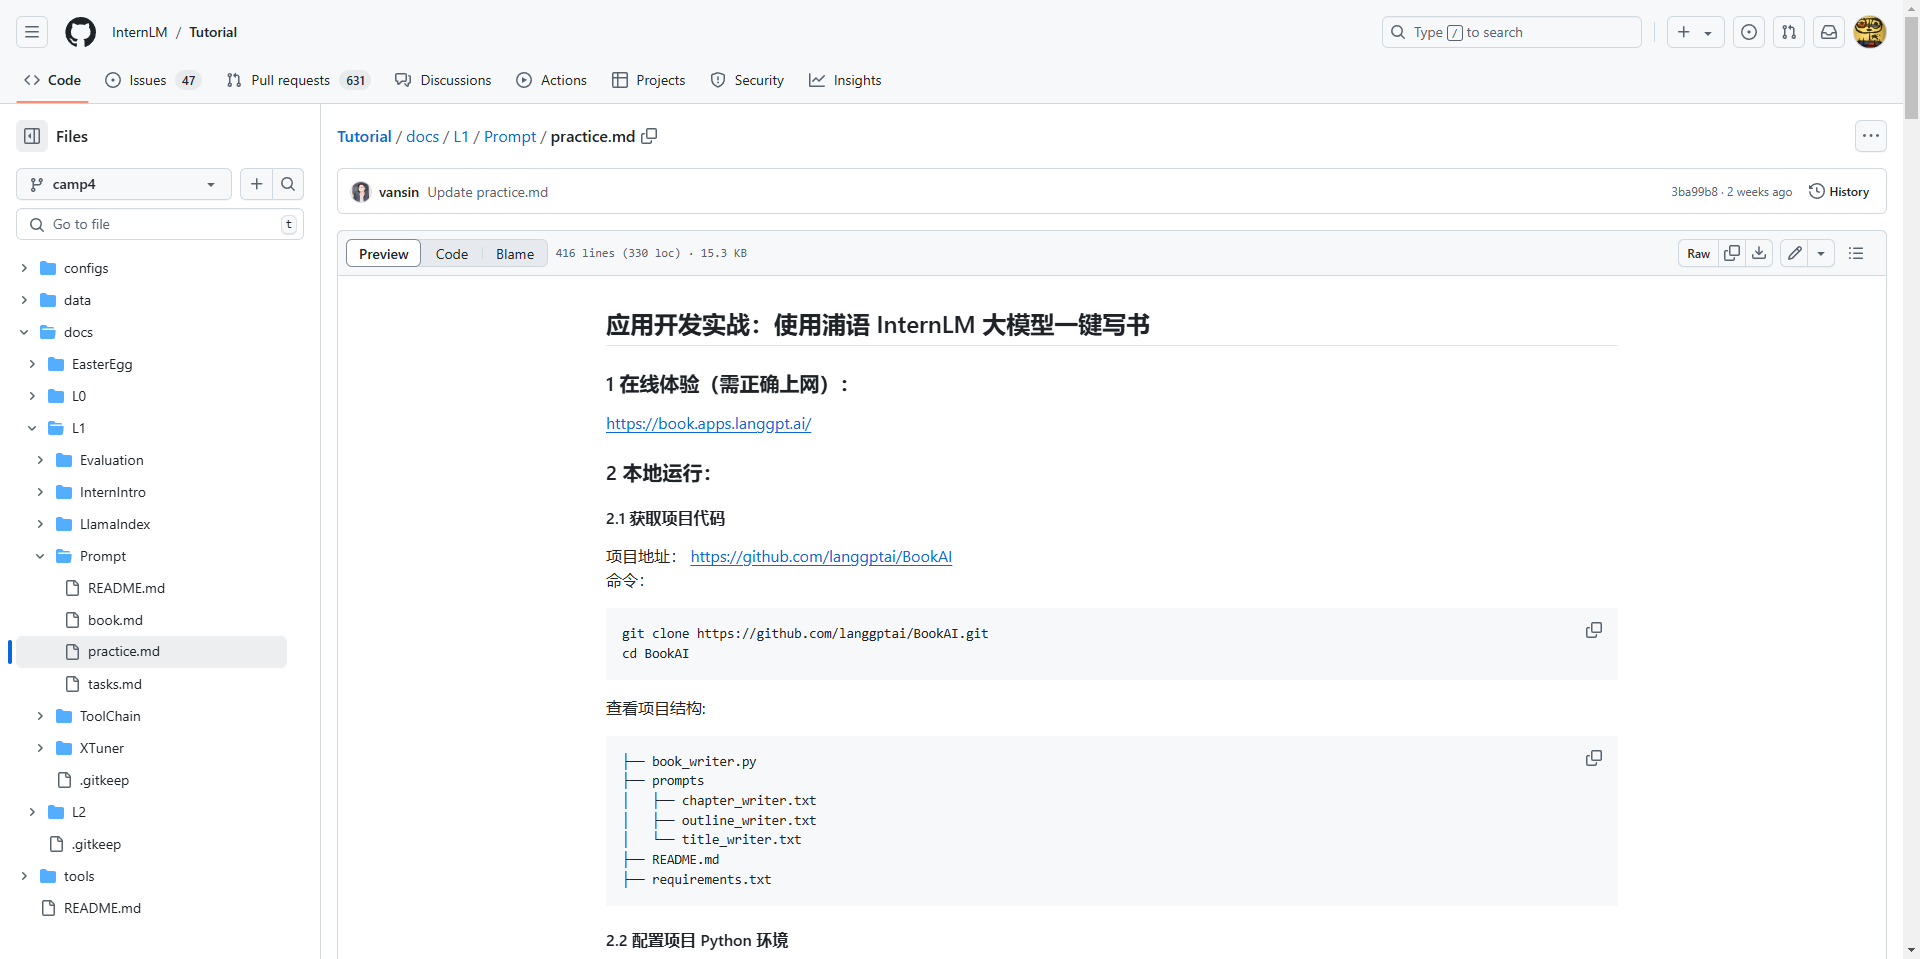Screen dimensions: 1920x959
Task: Expand the L0 folder
Action: (32, 396)
